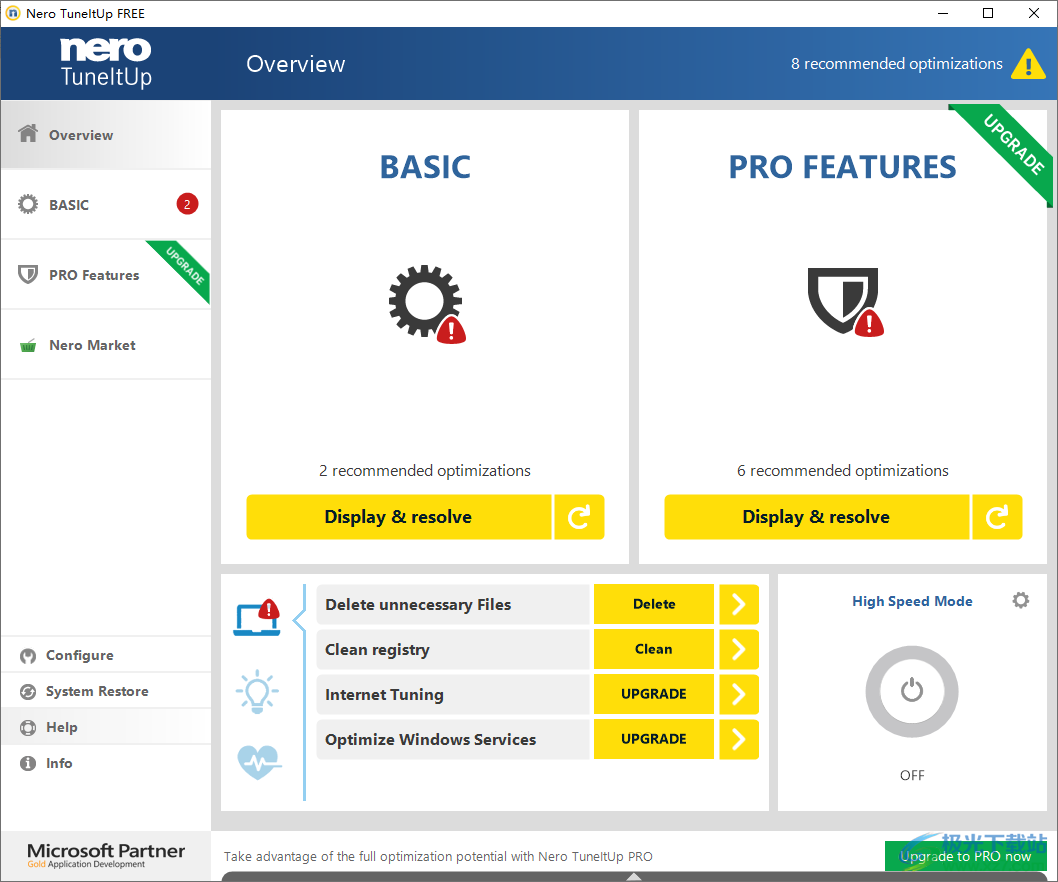1058x882 pixels.
Task: Click the Clean button for the registry
Action: [654, 649]
